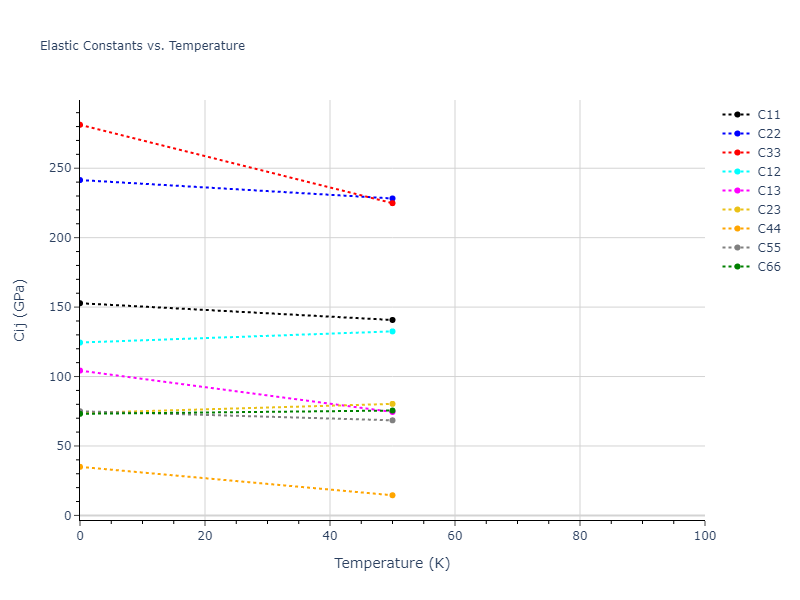This screenshot has width=800, height=600.
Task: Select the gray C55 marker at 50 K
Action: [x=392, y=420]
